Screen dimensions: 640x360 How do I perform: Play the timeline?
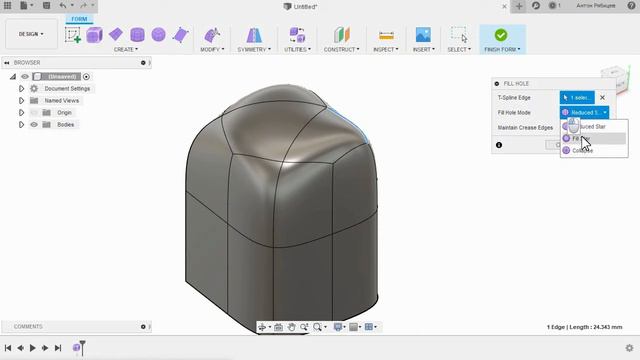tap(33, 348)
